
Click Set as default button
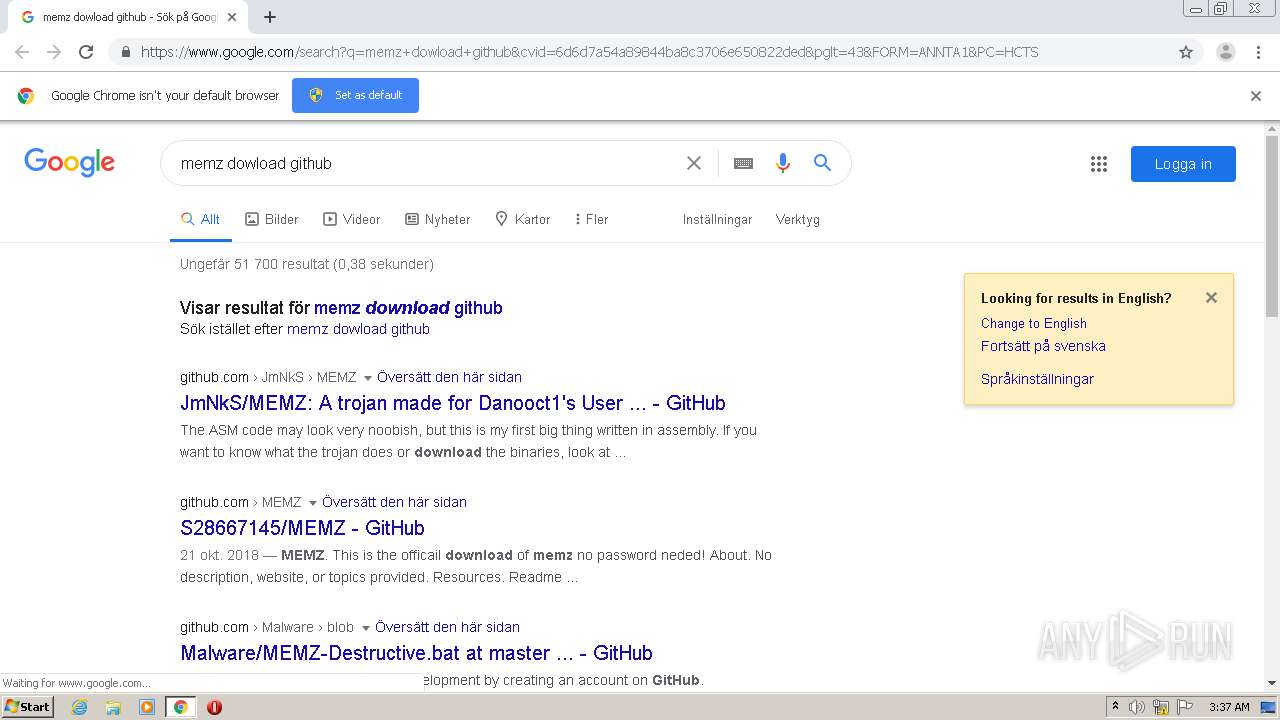point(355,95)
